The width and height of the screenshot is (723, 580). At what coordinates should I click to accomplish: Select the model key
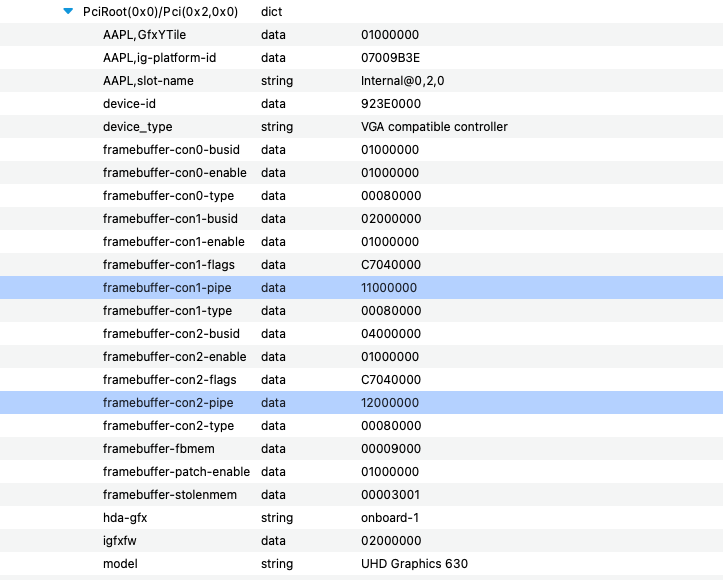120,564
